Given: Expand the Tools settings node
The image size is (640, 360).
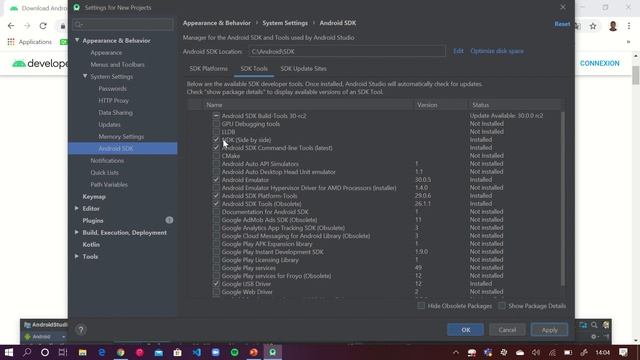Looking at the screenshot, I should [x=77, y=256].
